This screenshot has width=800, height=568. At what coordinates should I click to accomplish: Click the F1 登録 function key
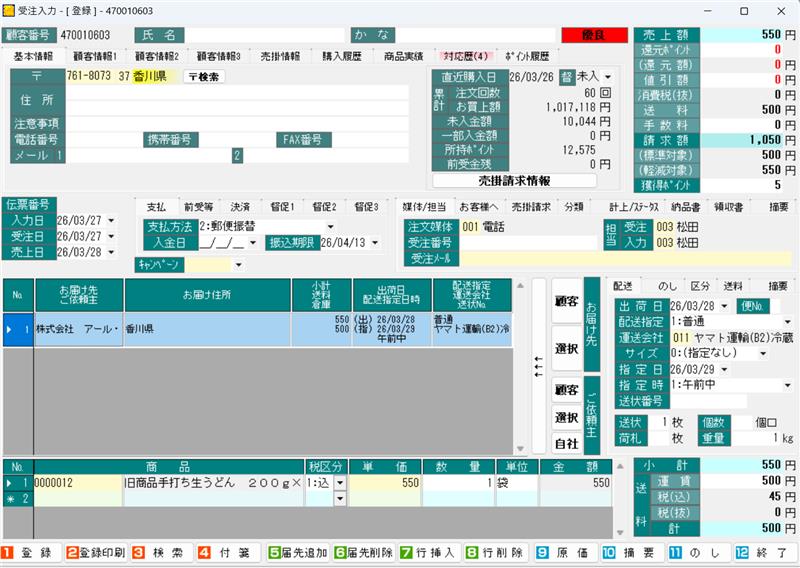(x=31, y=553)
